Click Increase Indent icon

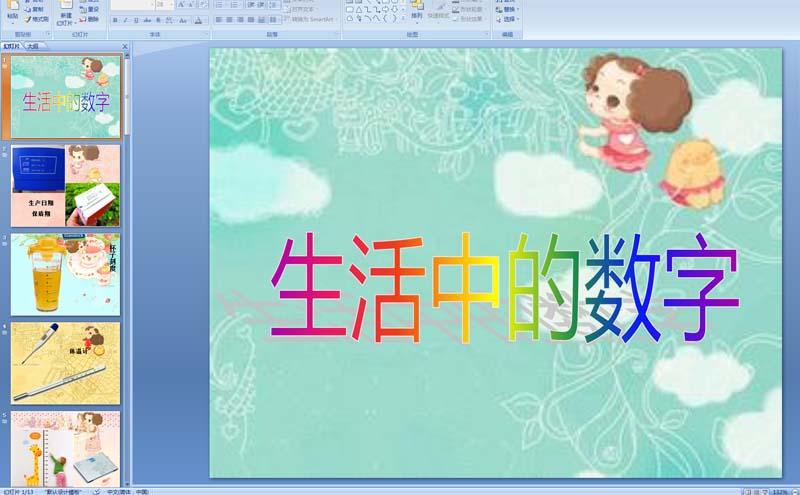coord(262,5)
